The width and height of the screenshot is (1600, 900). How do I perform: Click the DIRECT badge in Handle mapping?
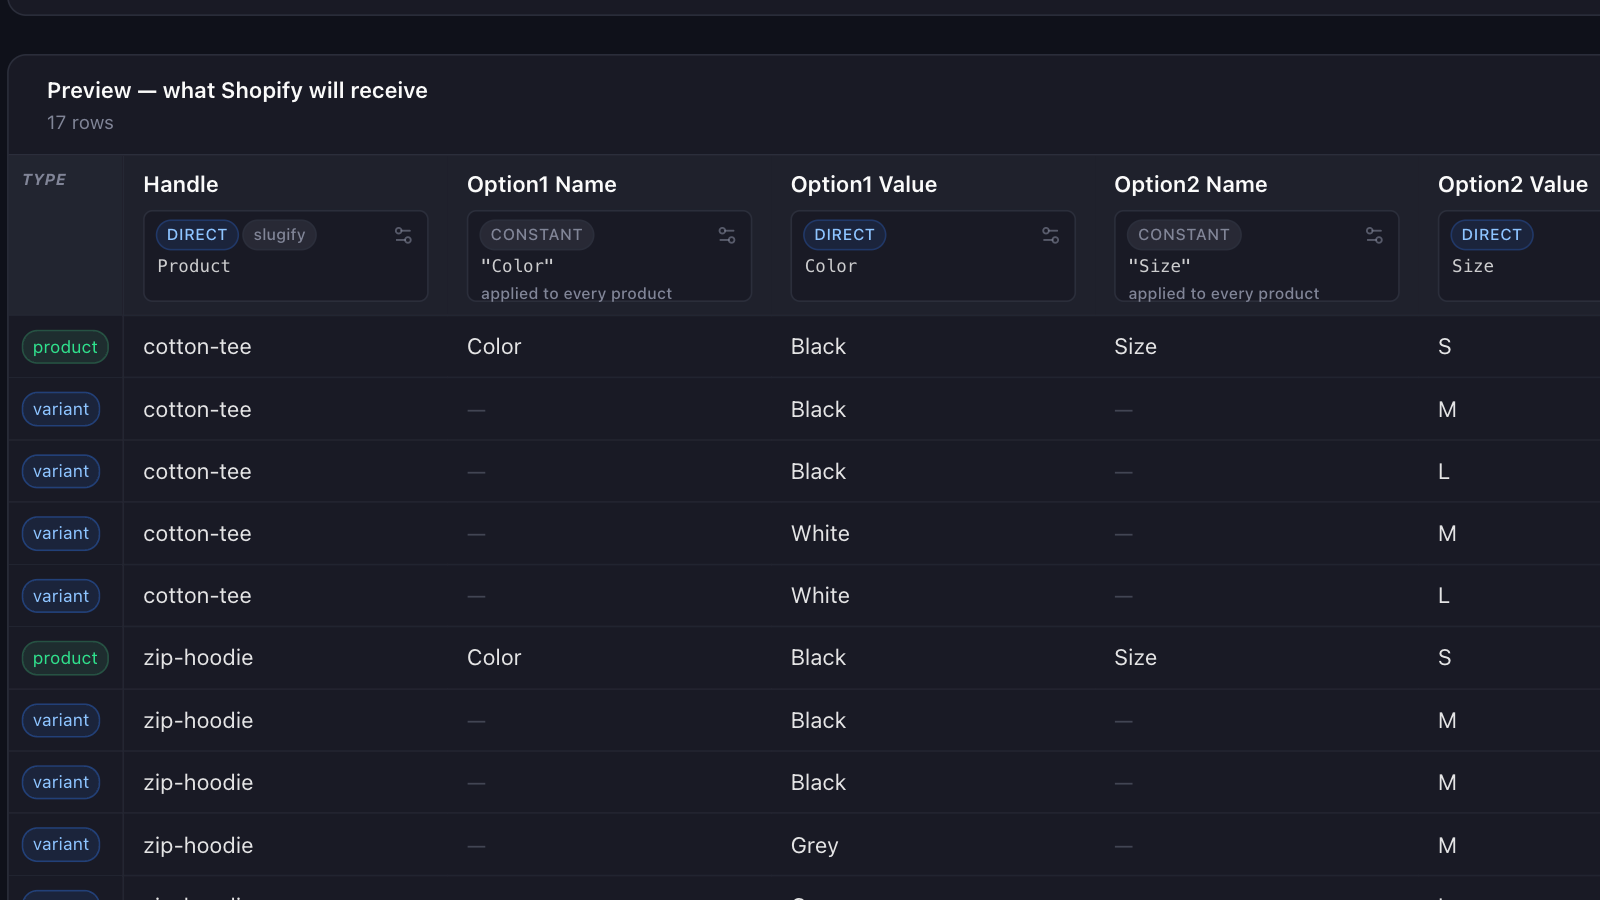pos(197,235)
